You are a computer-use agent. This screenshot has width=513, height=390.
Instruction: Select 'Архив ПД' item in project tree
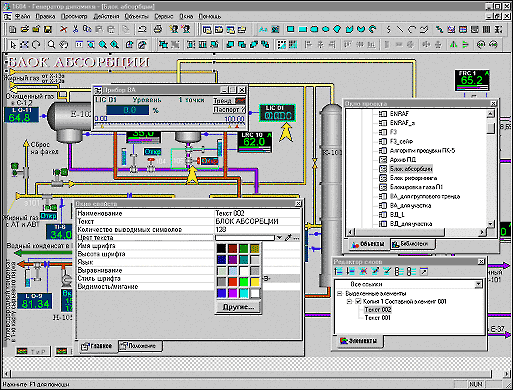pos(403,160)
